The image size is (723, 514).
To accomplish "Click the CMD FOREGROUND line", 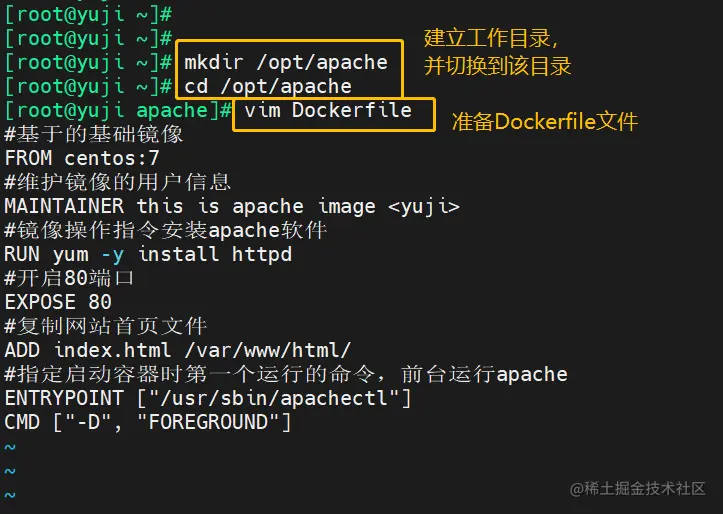I will pos(148,422).
